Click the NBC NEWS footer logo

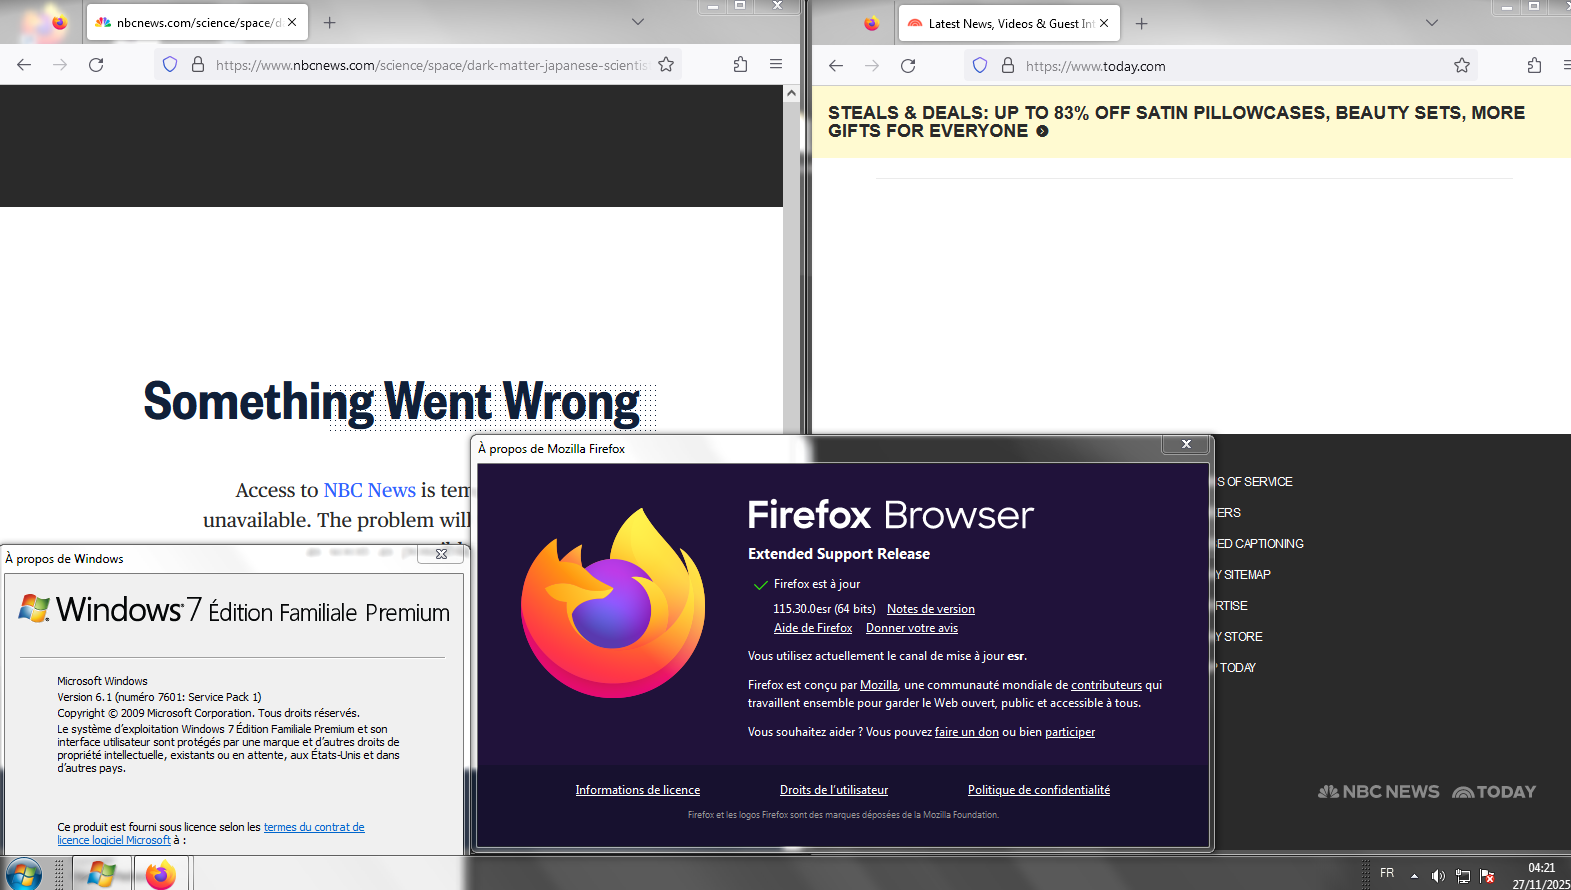(1379, 792)
